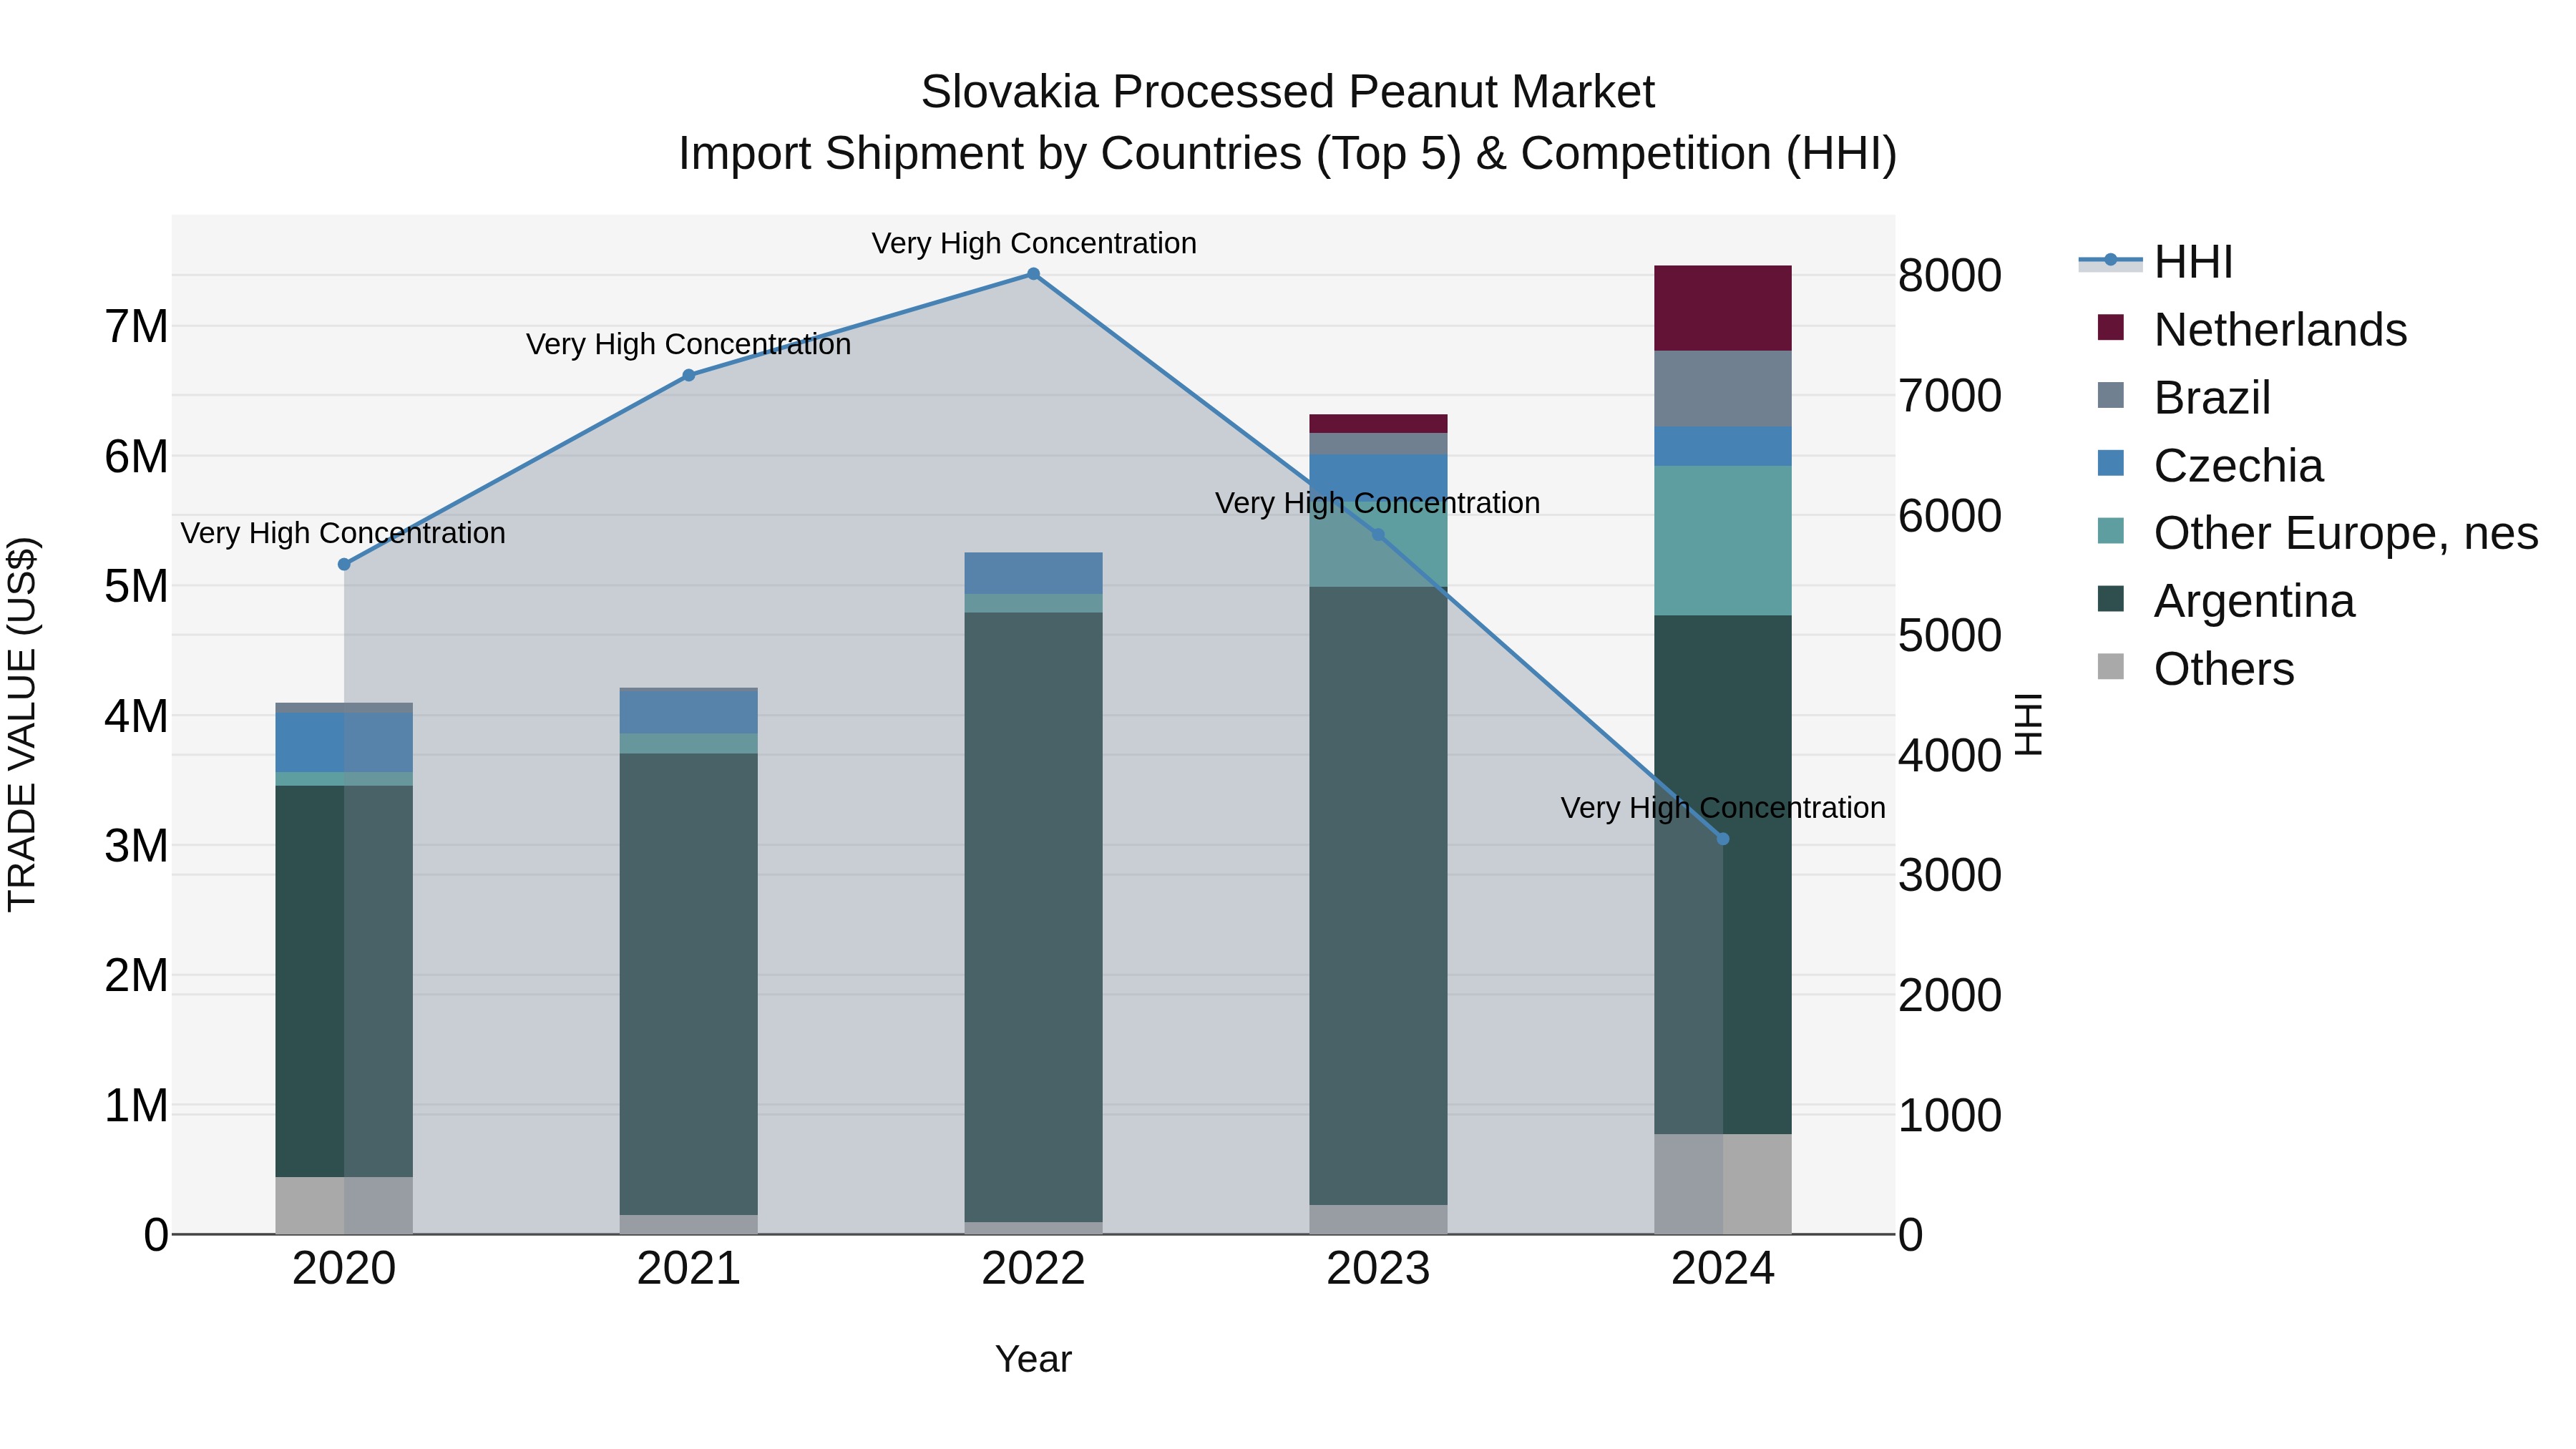This screenshot has height=1449, width=2576.
Task: Toggle the Czechia legend entry
Action: (2210, 465)
